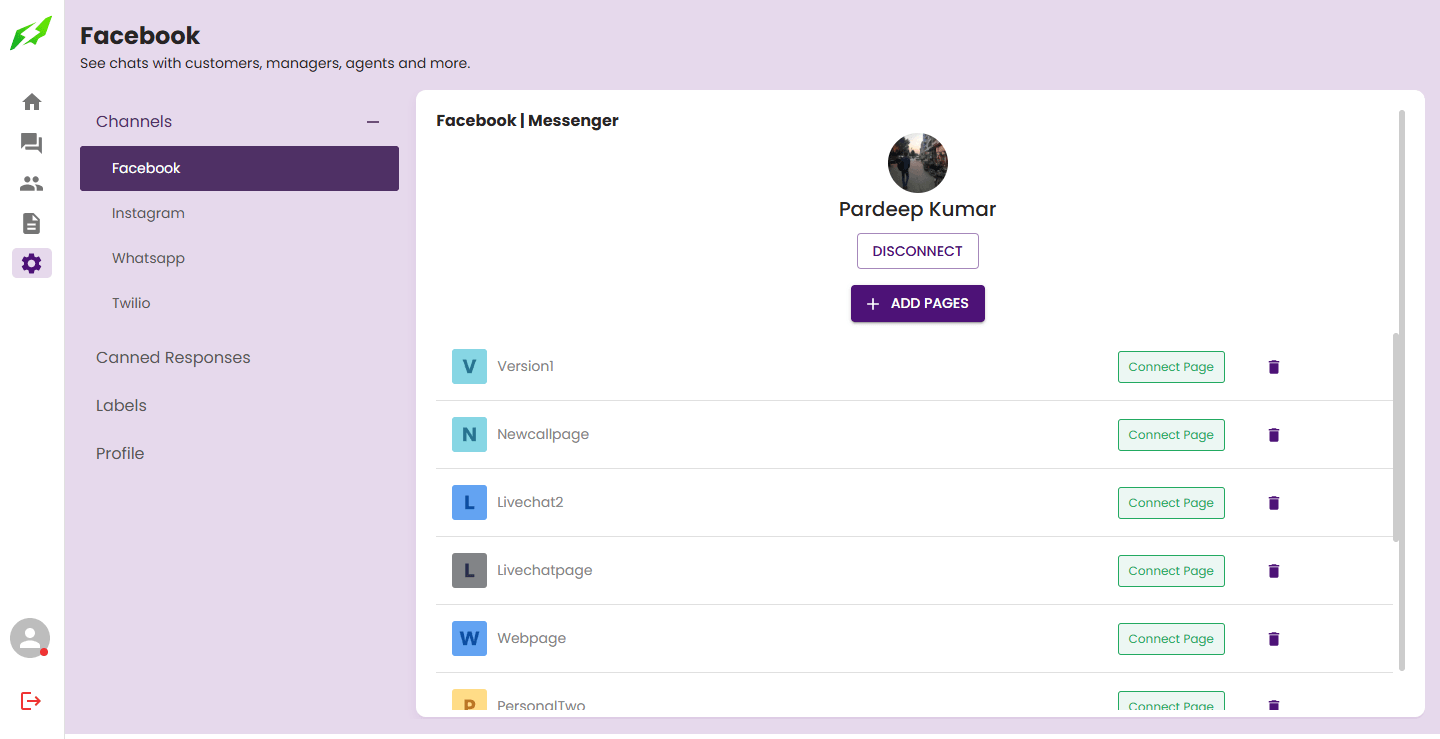
Task: Open Labels section
Action: [x=121, y=406]
